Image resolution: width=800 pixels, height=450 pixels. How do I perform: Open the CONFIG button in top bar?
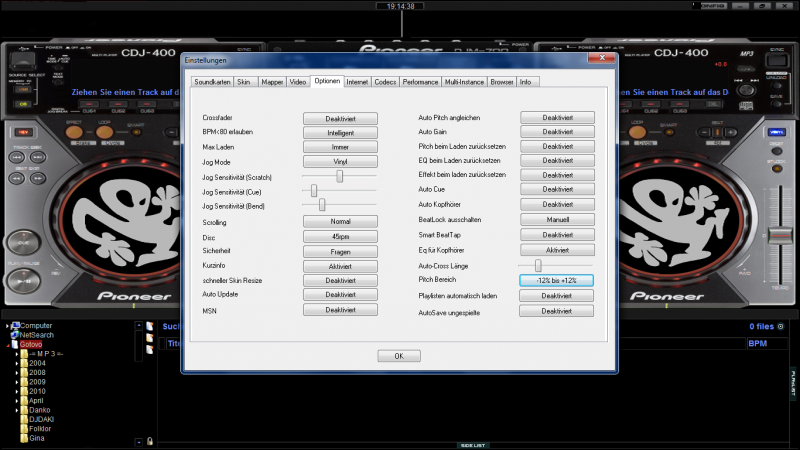pos(713,6)
